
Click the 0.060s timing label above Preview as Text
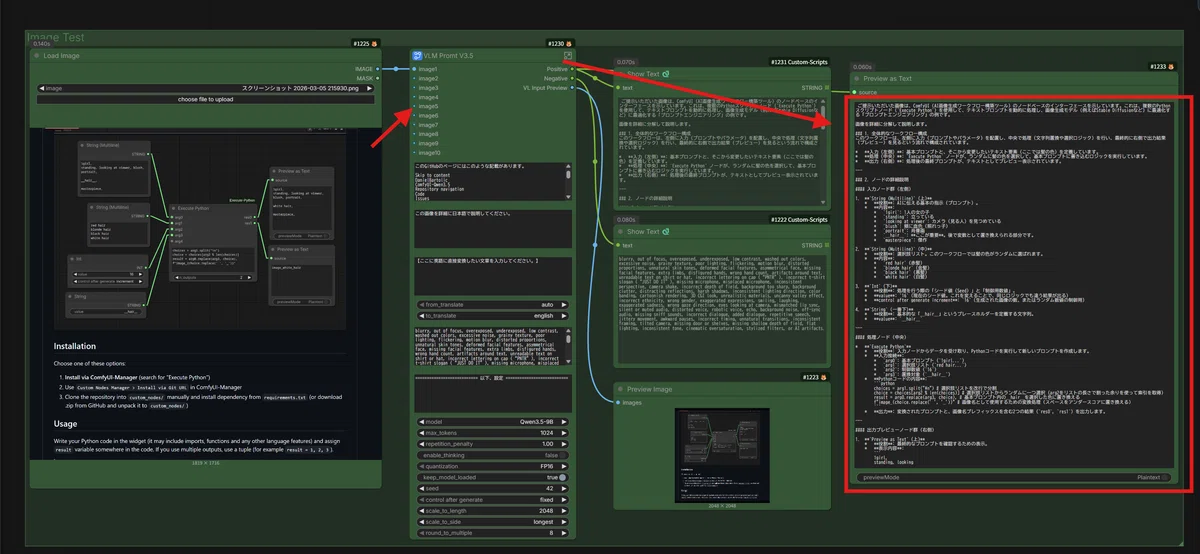tap(861, 67)
